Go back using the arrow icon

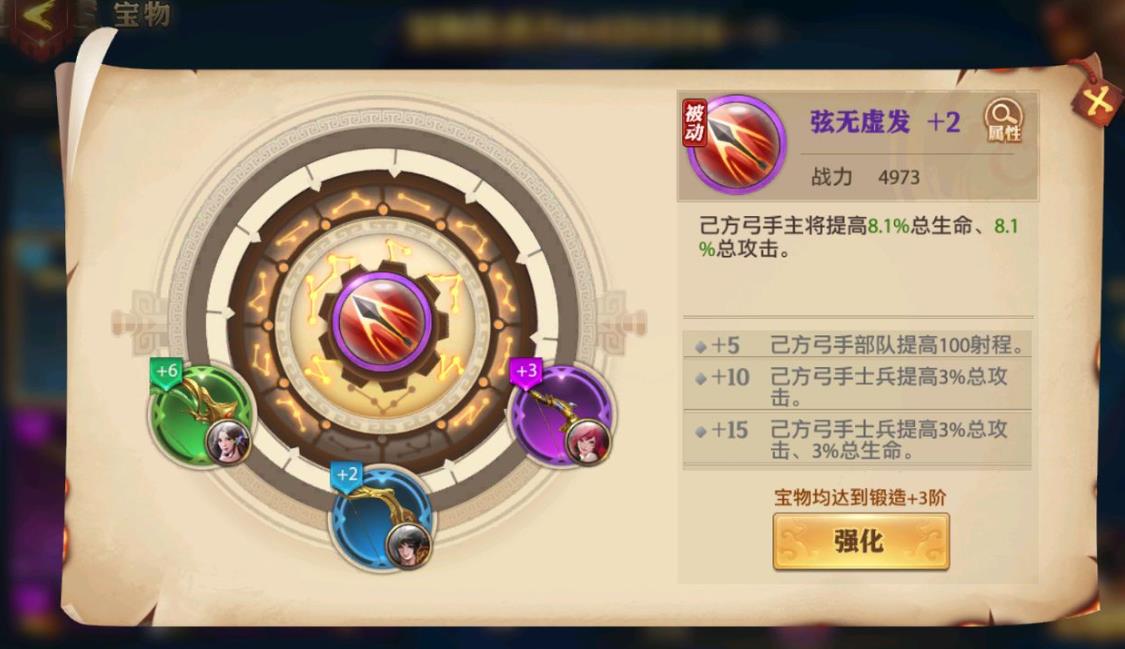coord(39,20)
